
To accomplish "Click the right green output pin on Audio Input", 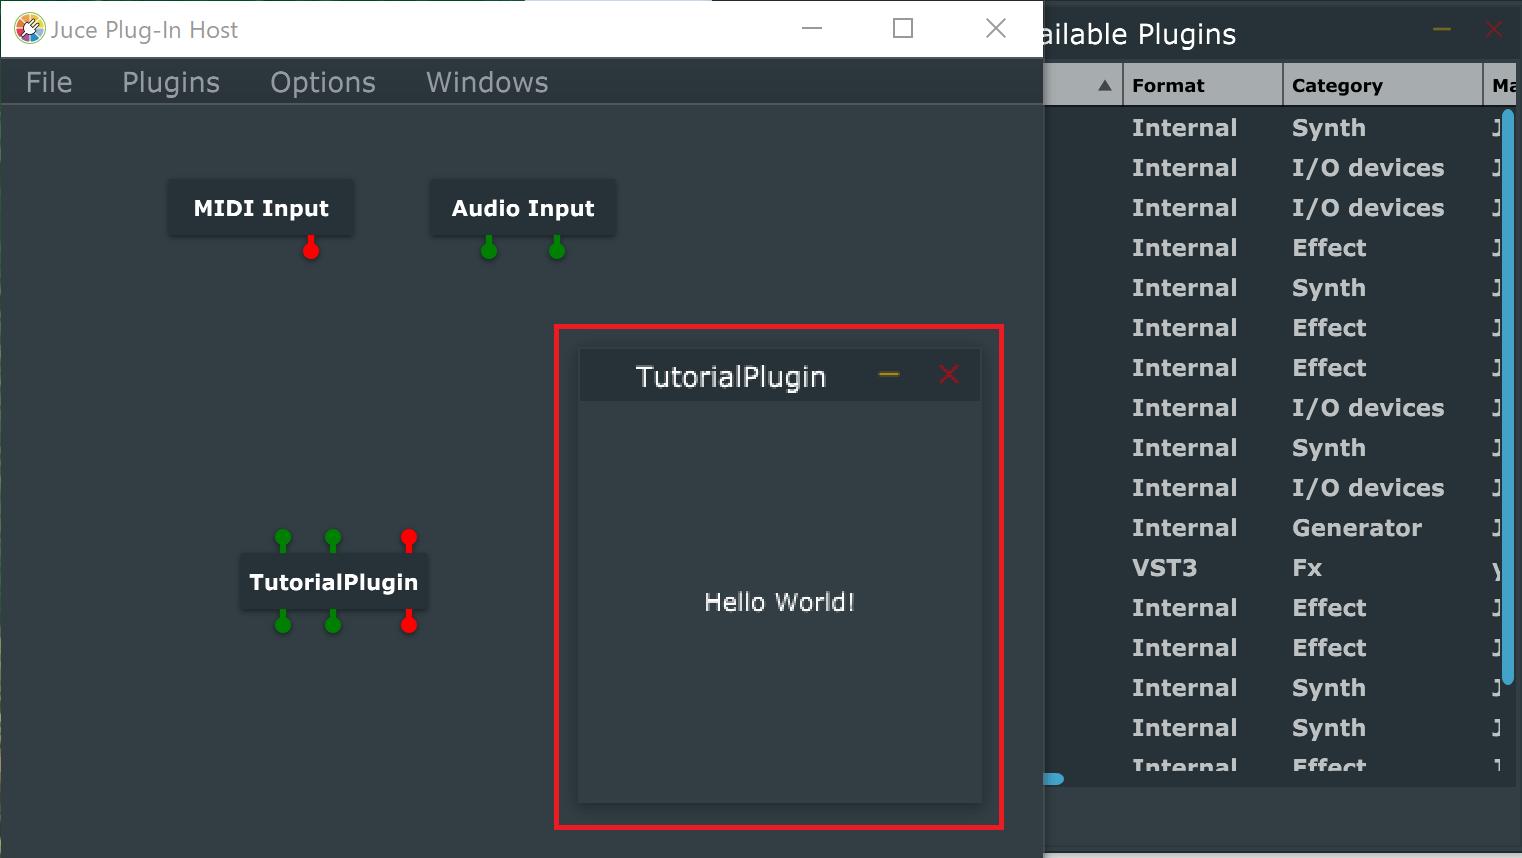I will (x=557, y=250).
